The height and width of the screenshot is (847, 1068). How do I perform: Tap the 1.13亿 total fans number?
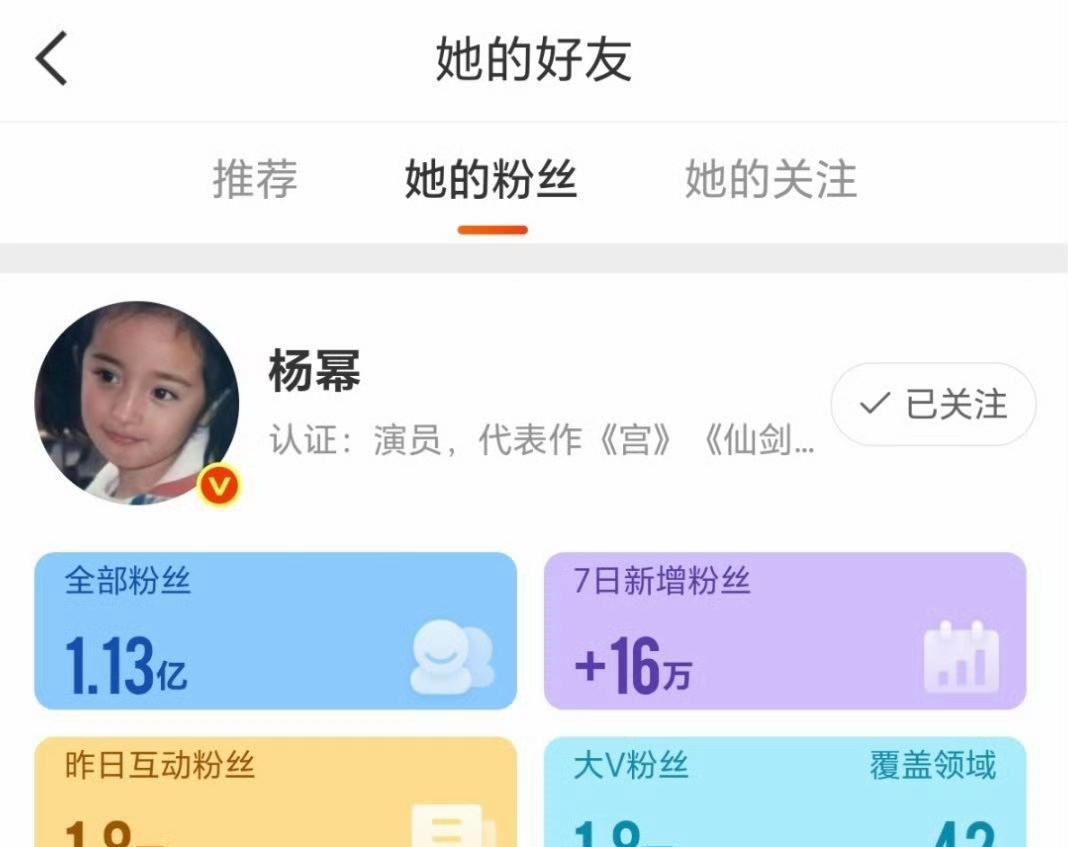(126, 665)
